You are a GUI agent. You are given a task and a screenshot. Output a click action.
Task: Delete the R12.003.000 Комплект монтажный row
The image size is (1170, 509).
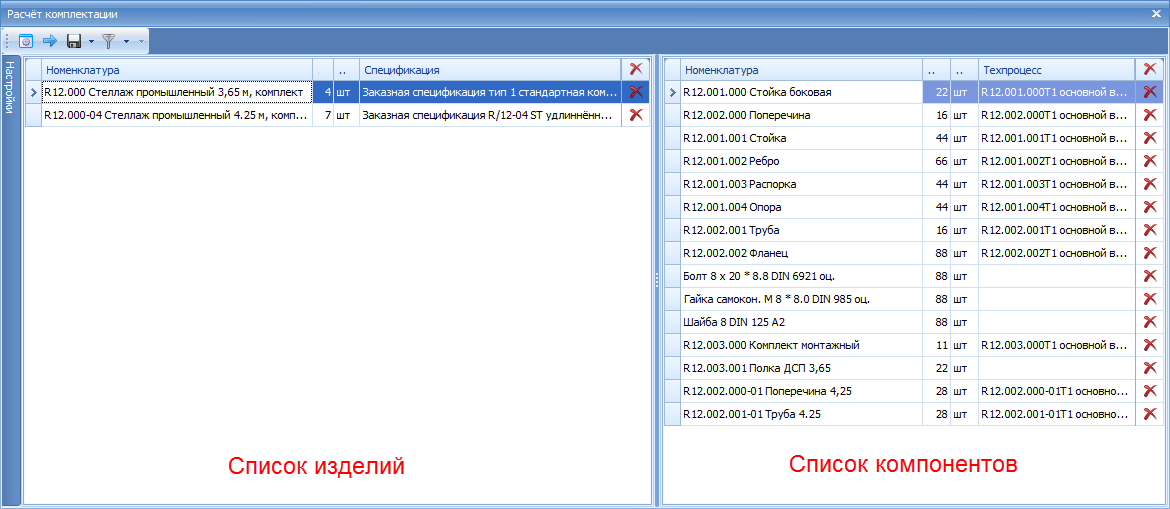pos(1150,346)
